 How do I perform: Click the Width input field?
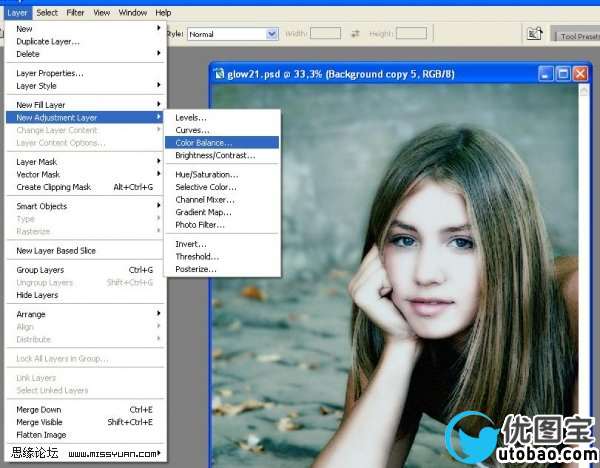pyautogui.click(x=325, y=33)
